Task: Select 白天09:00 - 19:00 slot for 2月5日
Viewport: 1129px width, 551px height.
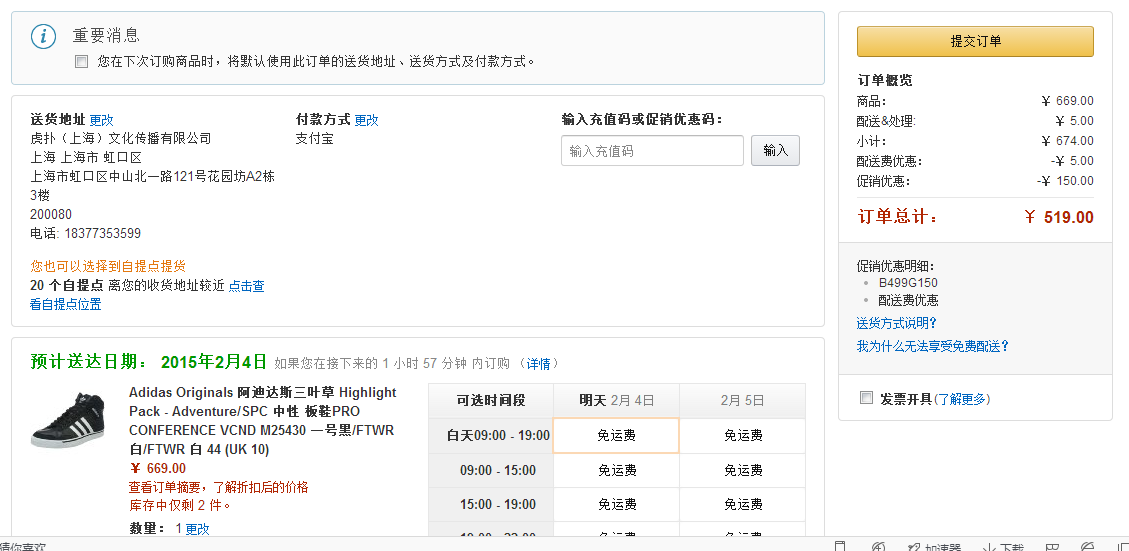Action: pos(742,436)
